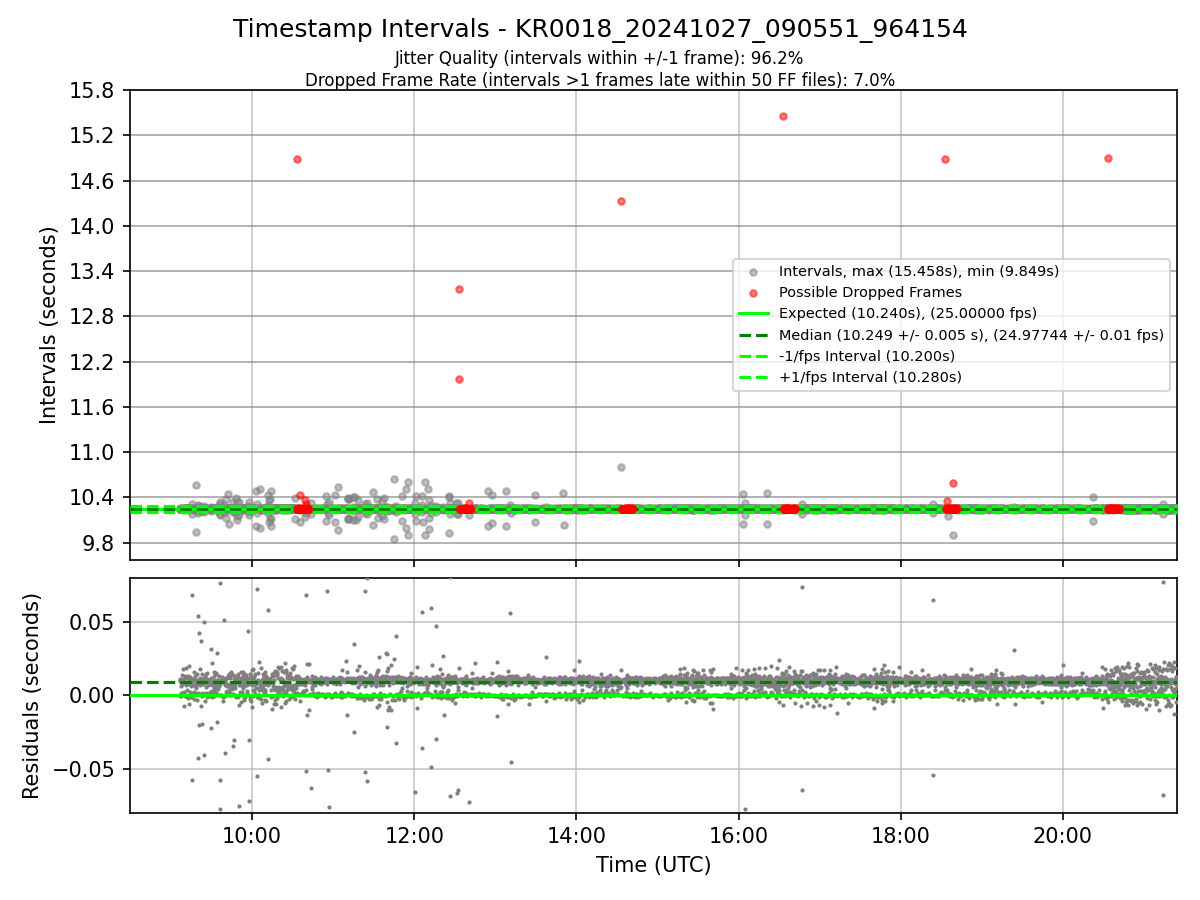Viewport: 1200px width, 900px height.
Task: Click the red dropped-frame point near 12:30 at 13.2 seconds
Action: pyautogui.click(x=459, y=289)
